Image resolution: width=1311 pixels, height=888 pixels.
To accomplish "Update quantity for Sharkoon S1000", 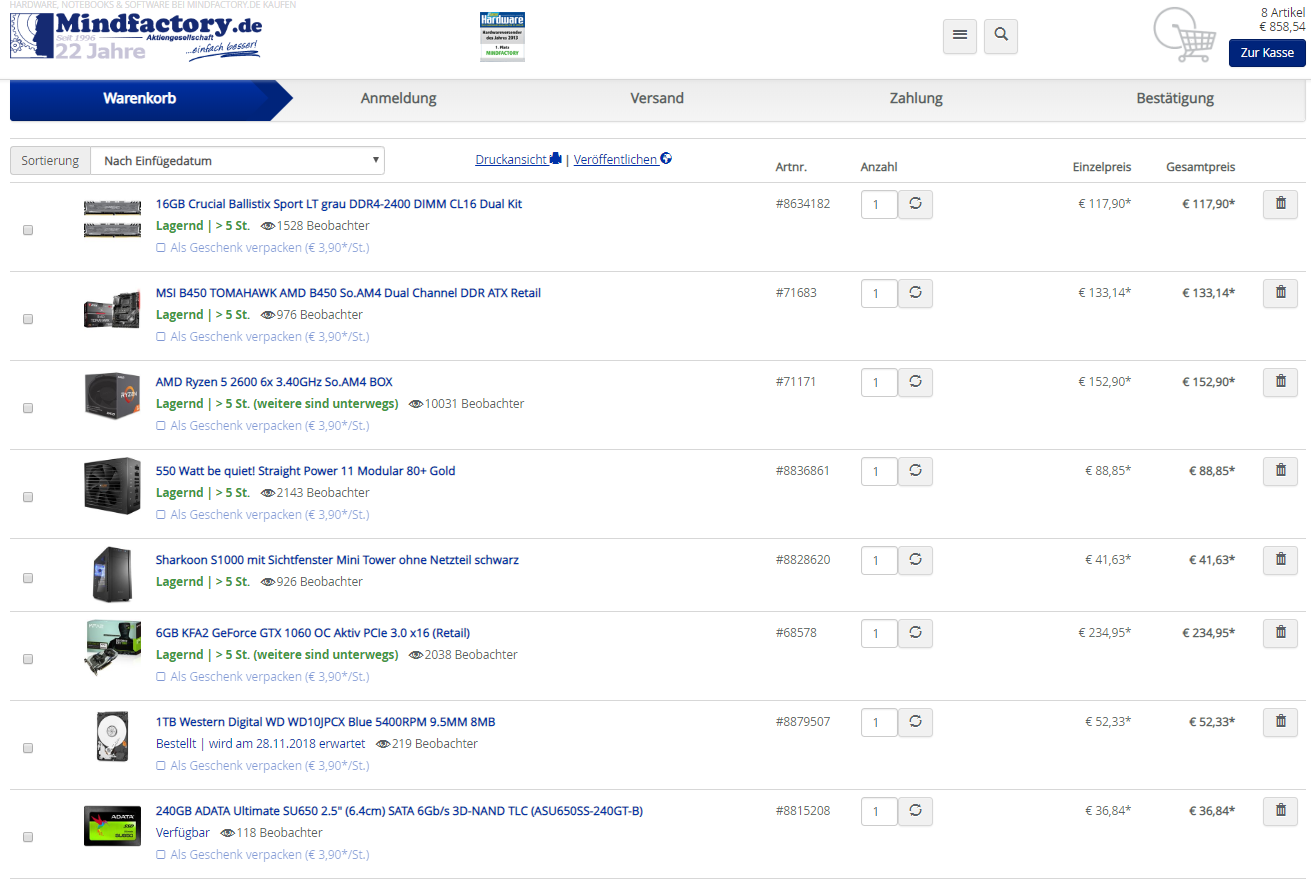I will [x=915, y=561].
